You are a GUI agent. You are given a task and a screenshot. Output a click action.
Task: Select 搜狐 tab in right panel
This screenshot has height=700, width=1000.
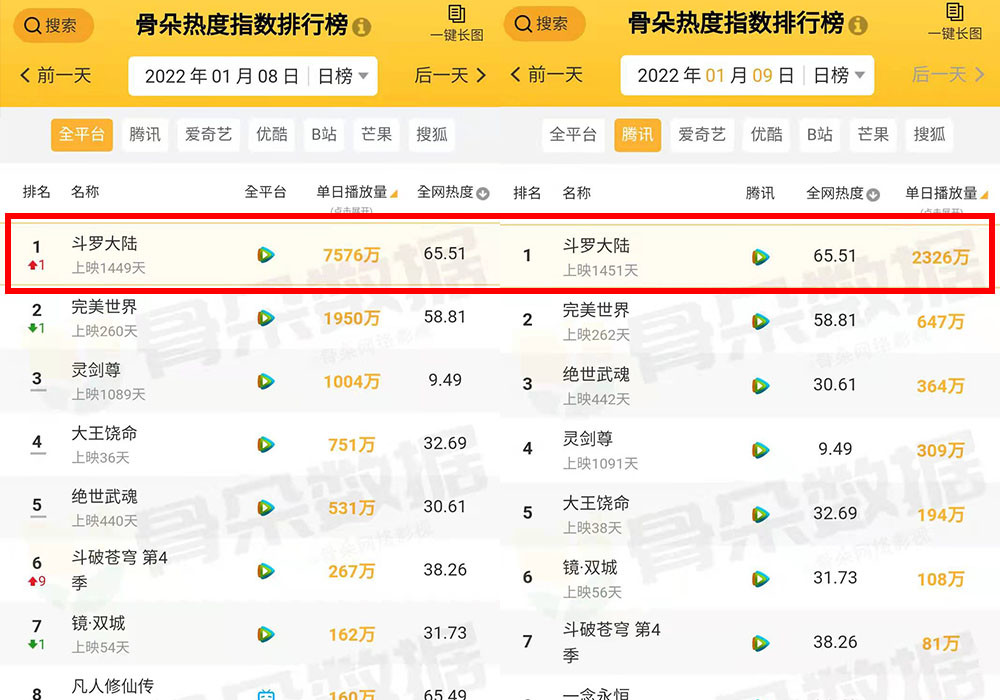point(929,135)
